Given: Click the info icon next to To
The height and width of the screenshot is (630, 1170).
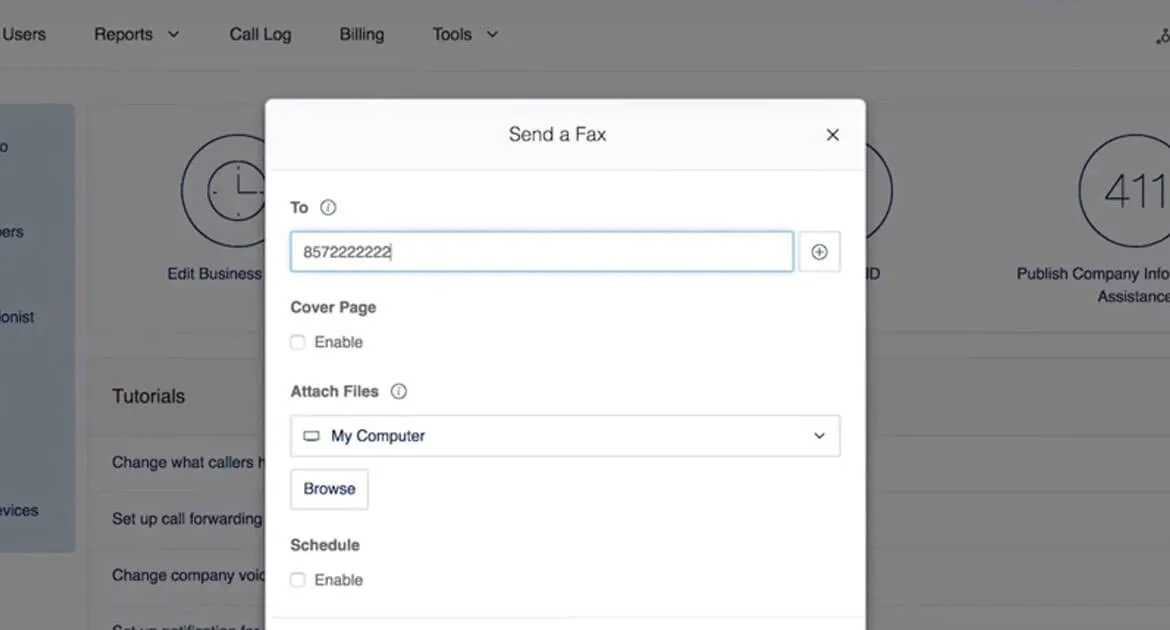Looking at the screenshot, I should click(x=328, y=208).
